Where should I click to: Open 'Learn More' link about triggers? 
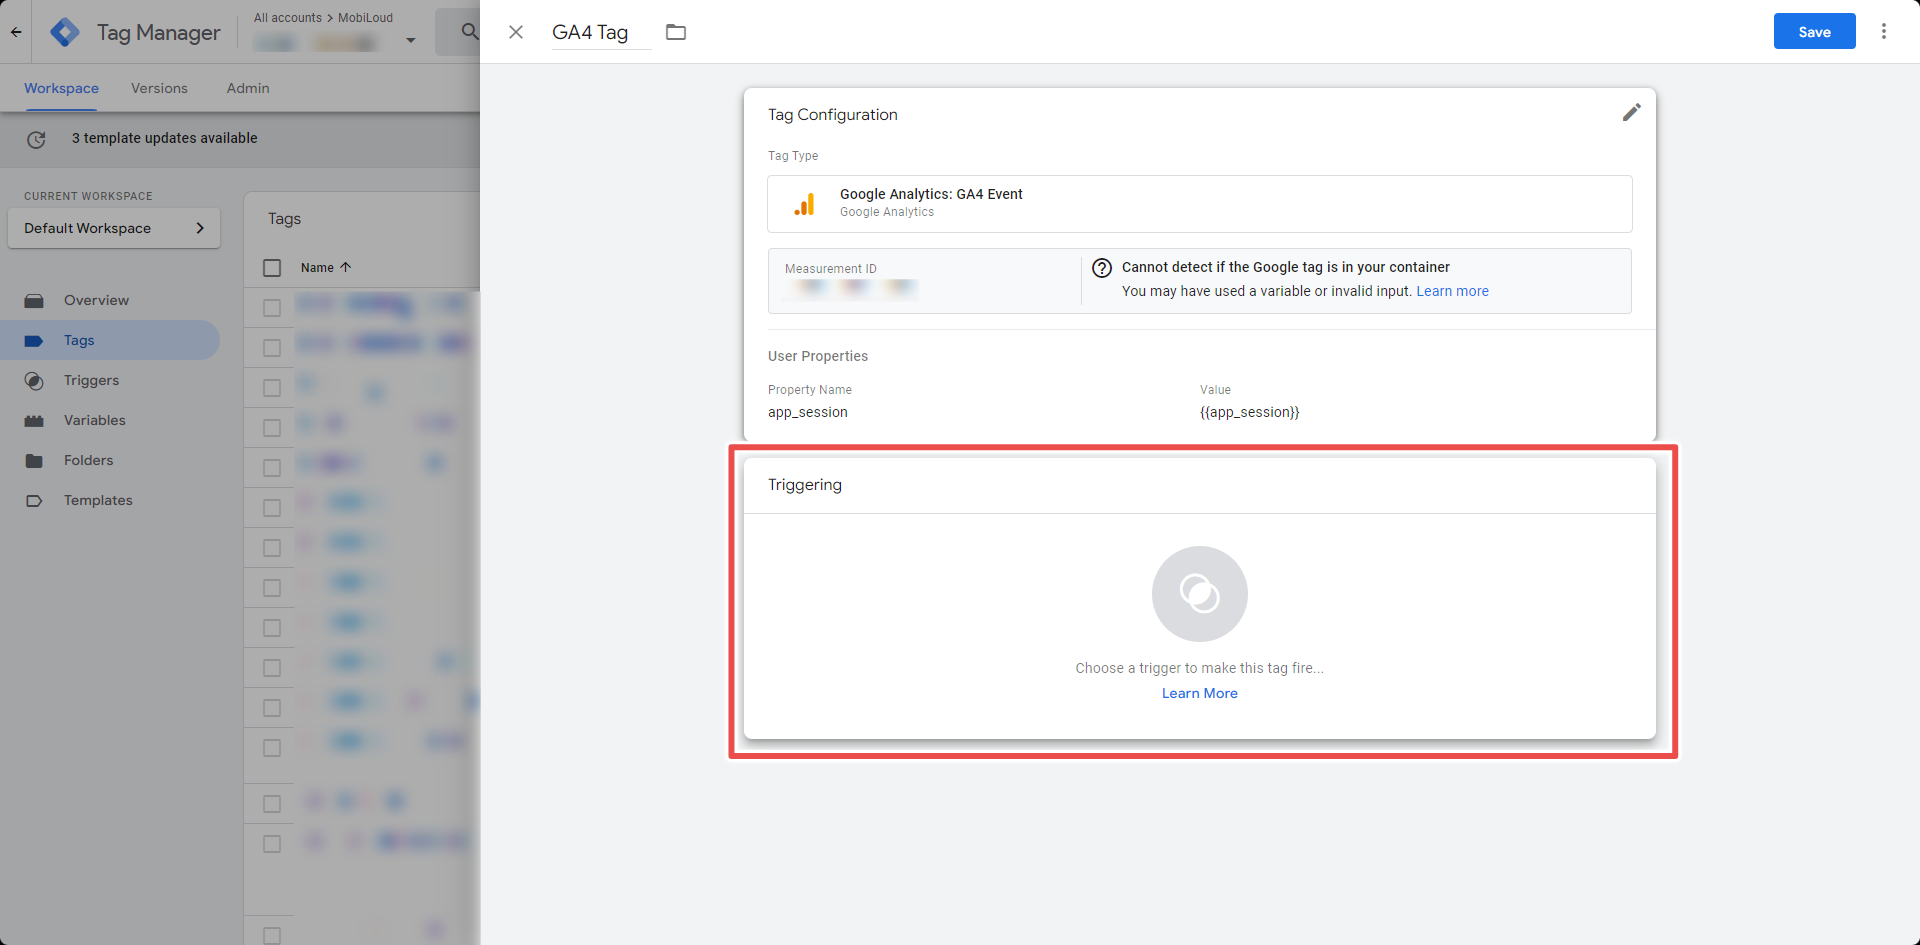(x=1199, y=693)
